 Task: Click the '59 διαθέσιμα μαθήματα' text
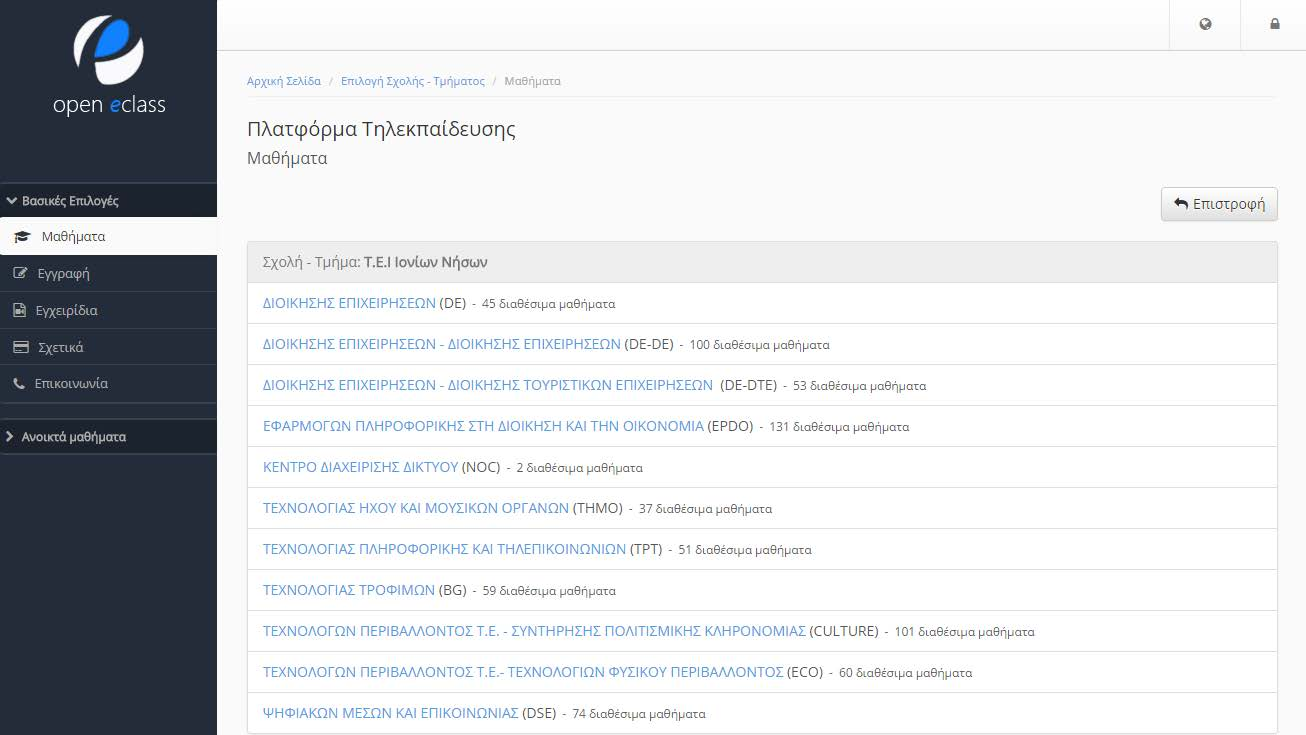(x=549, y=591)
